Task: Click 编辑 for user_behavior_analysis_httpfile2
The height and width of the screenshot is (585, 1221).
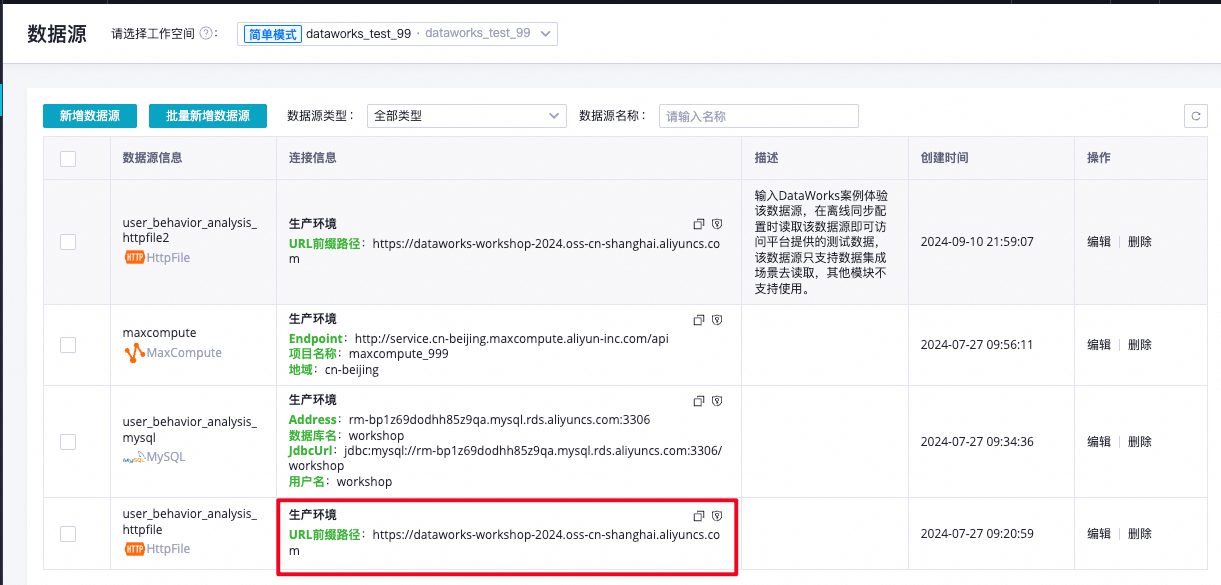Action: tap(1099, 242)
